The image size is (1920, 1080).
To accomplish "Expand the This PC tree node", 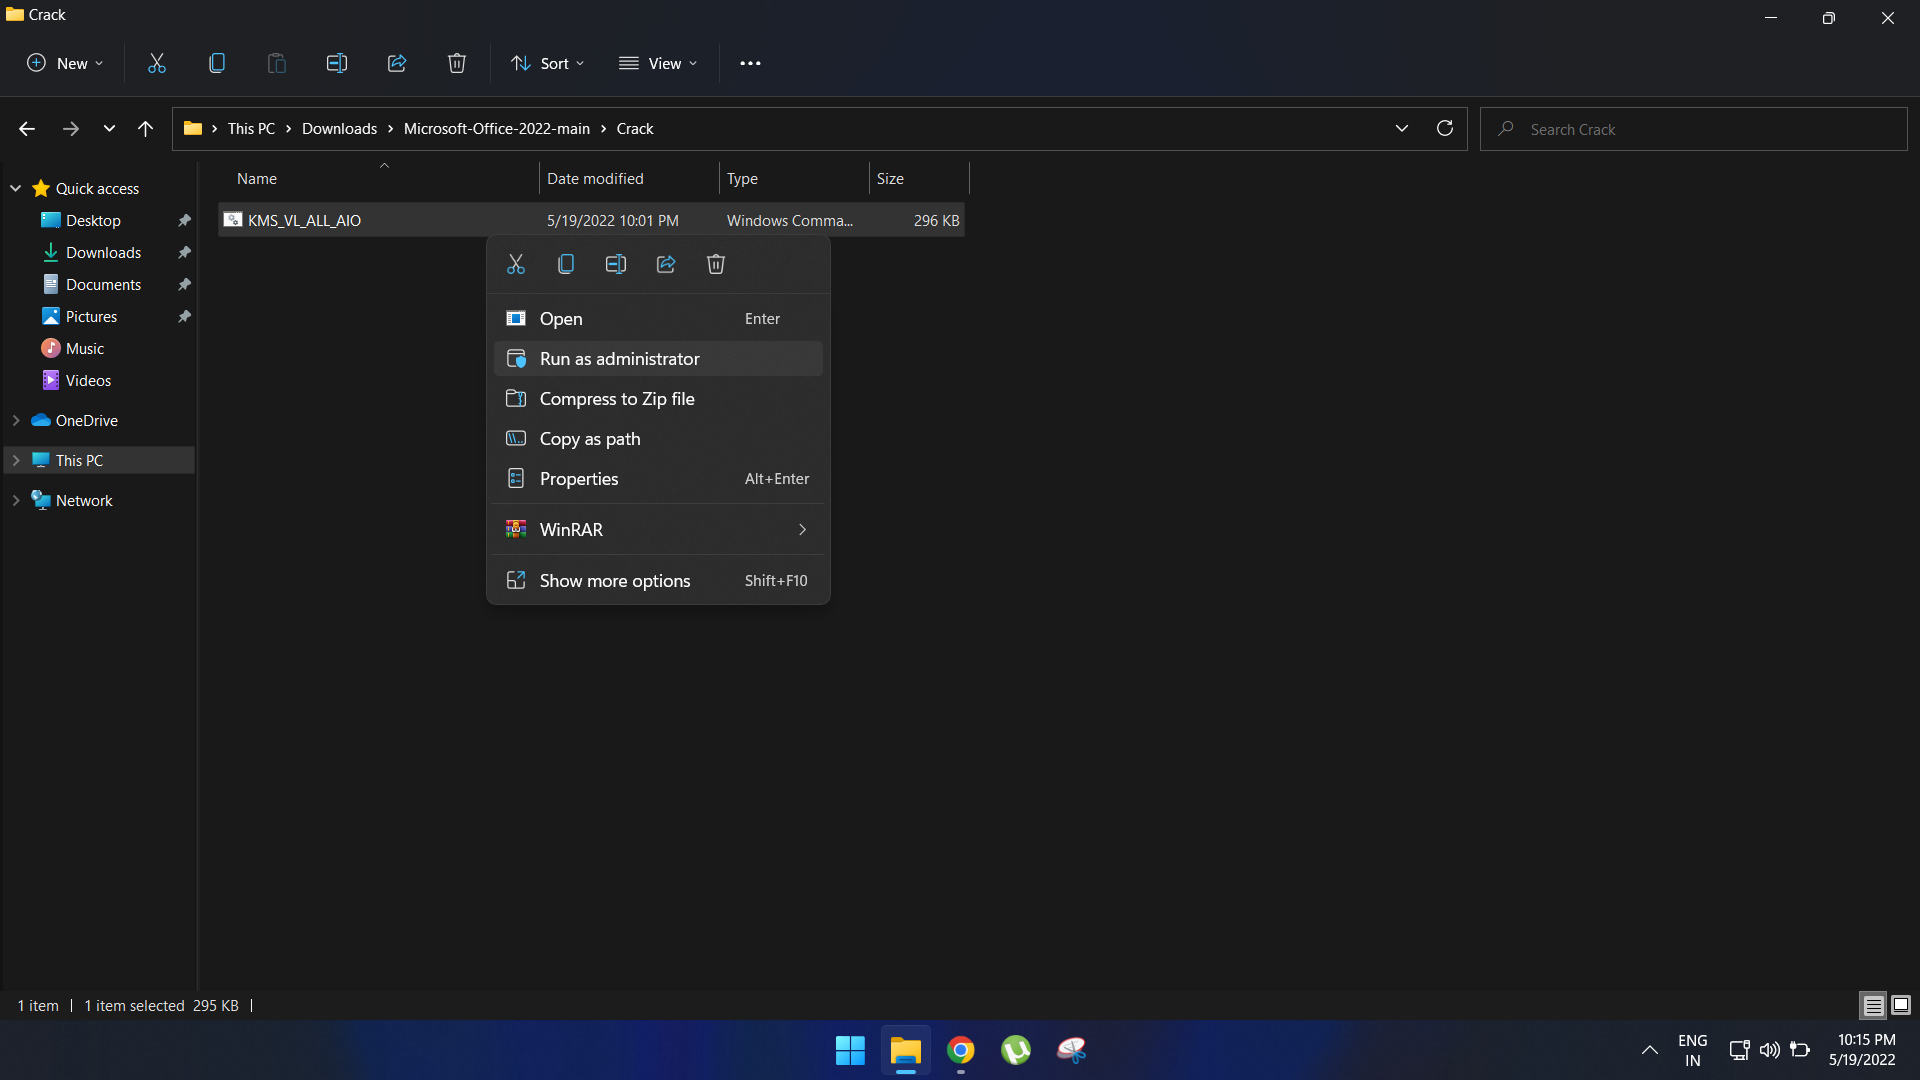I will 16,460.
